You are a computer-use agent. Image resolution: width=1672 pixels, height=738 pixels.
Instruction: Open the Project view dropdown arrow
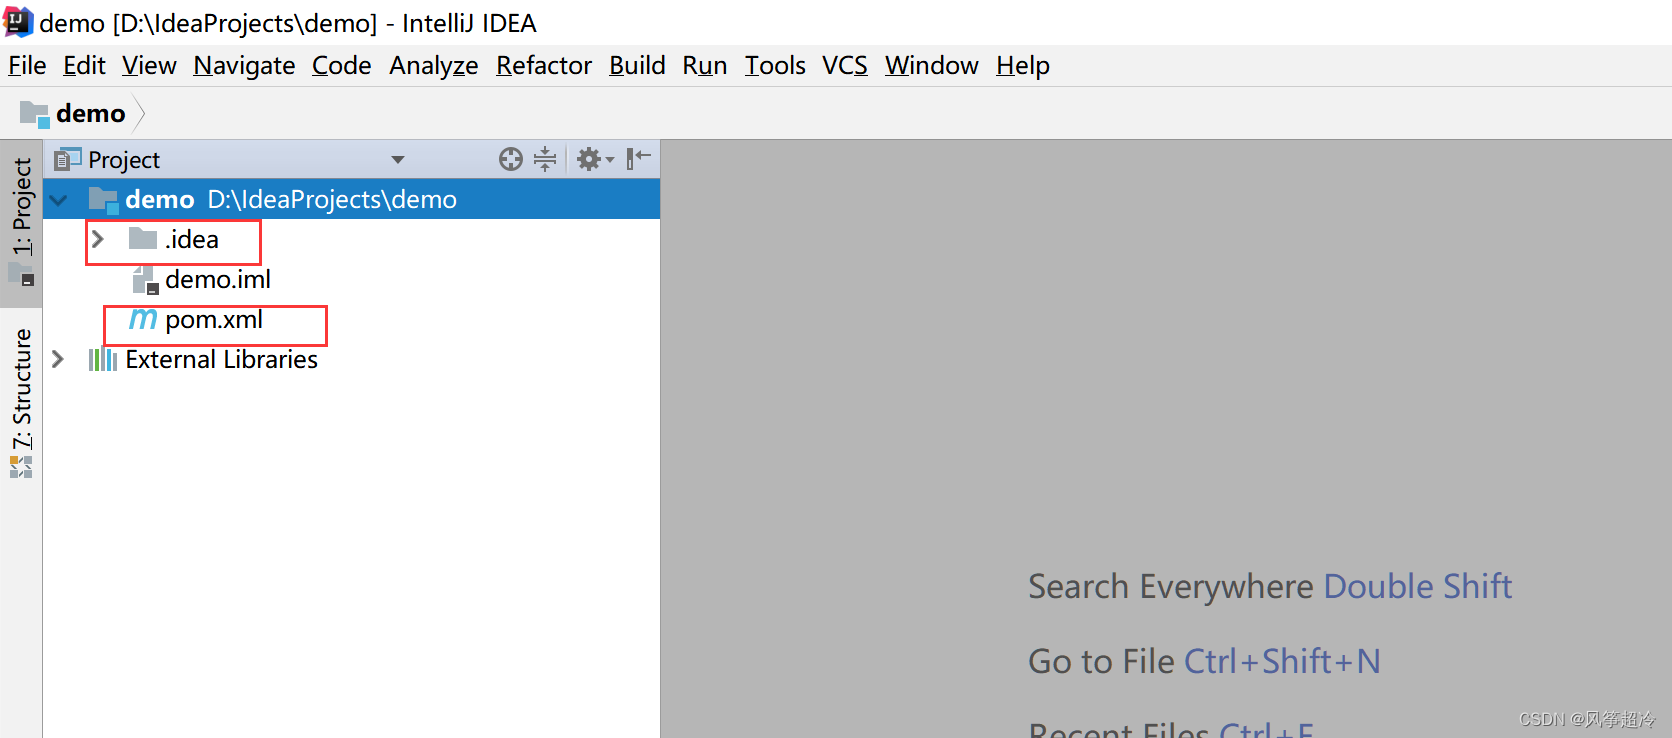click(x=397, y=160)
